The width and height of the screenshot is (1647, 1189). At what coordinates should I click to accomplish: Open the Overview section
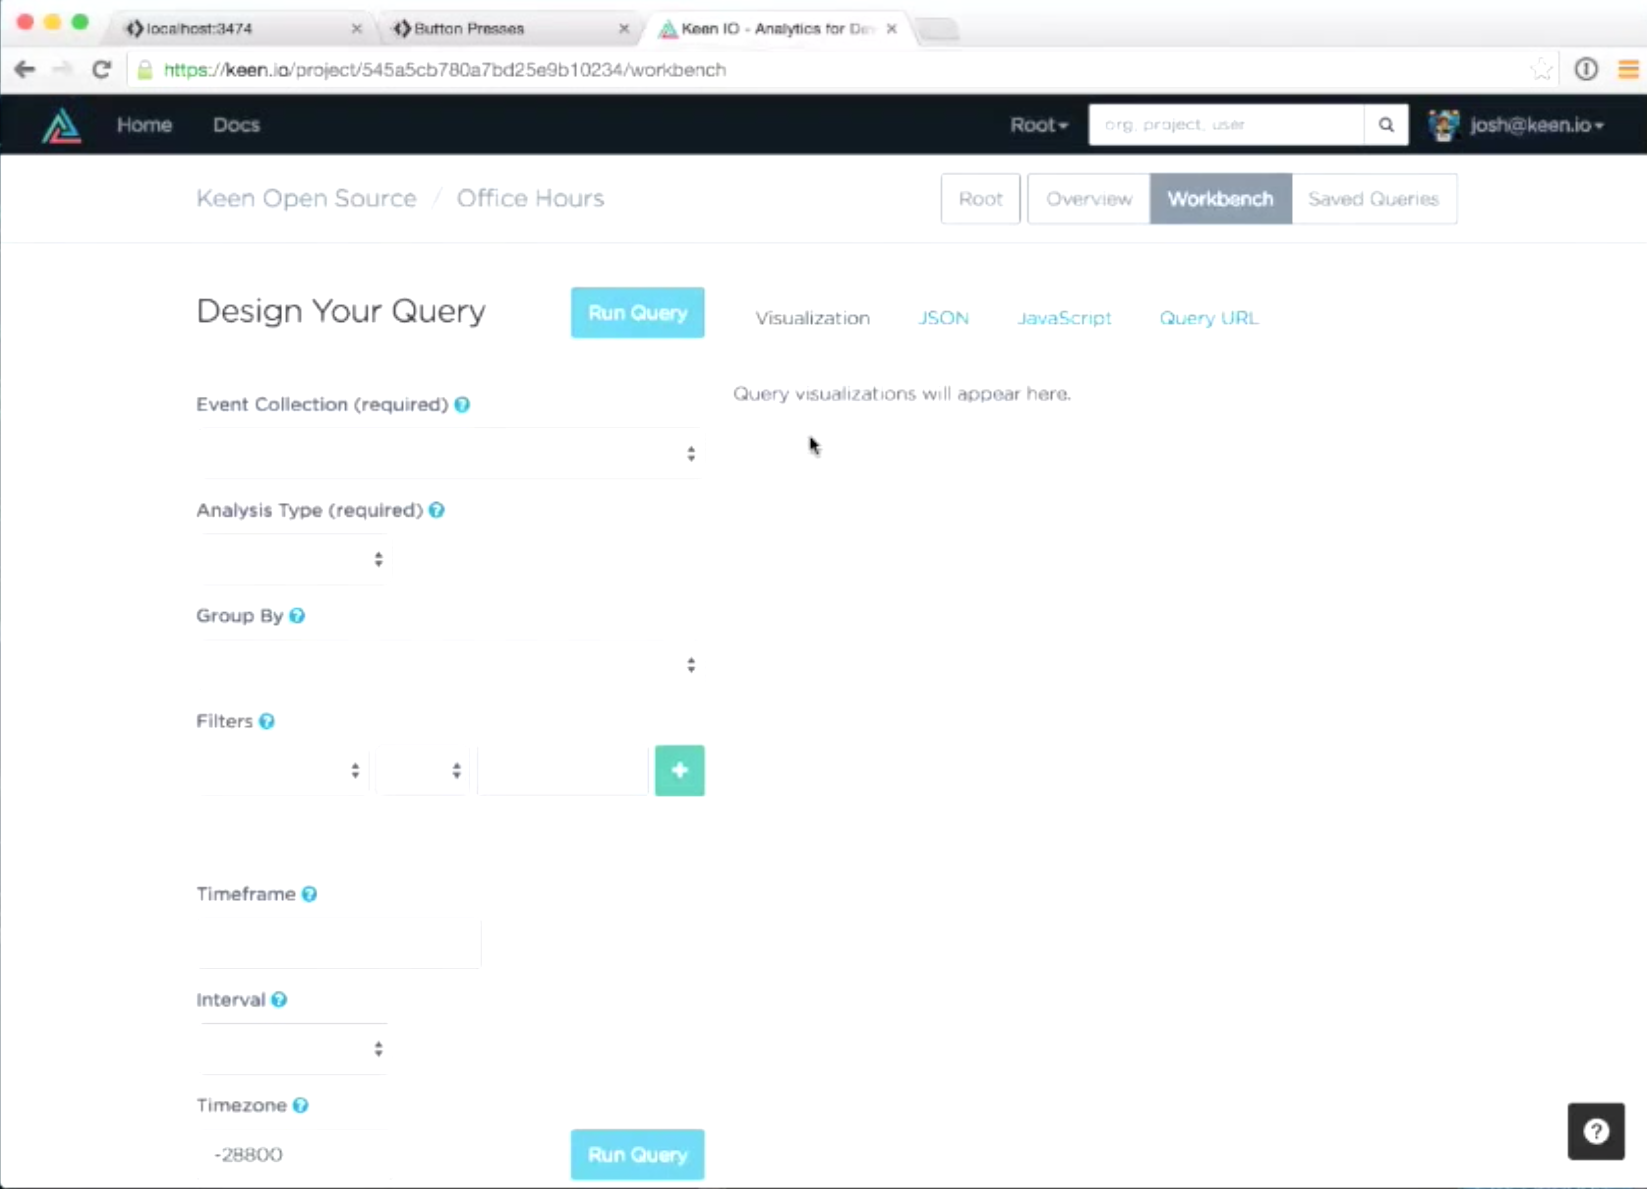pos(1089,199)
